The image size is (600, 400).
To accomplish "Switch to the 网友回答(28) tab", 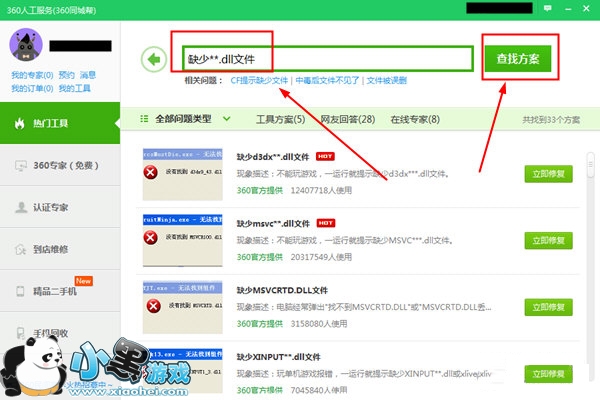I will click(347, 119).
